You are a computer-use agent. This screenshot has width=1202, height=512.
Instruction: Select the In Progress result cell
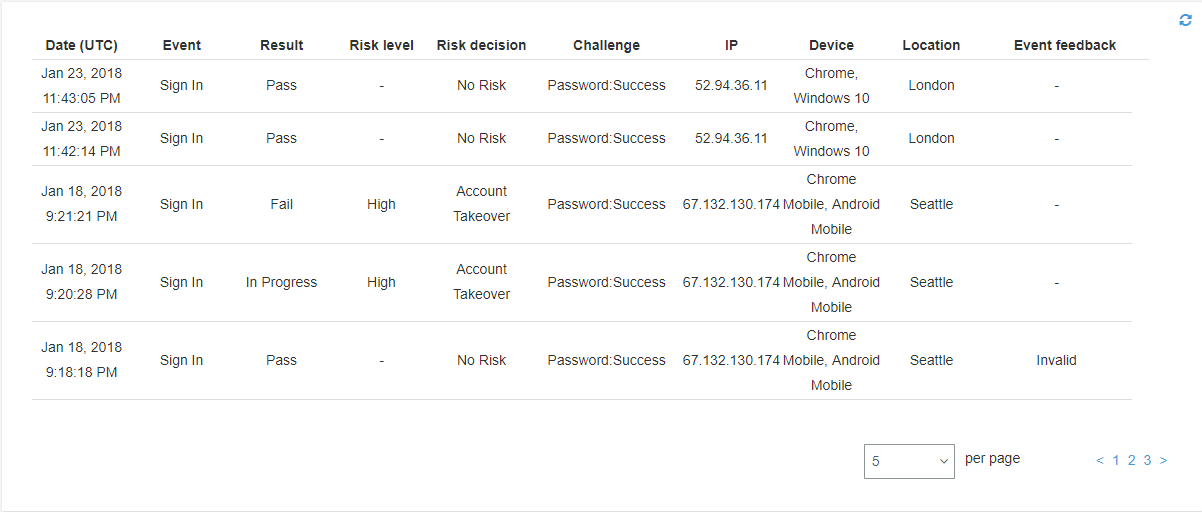tap(281, 282)
